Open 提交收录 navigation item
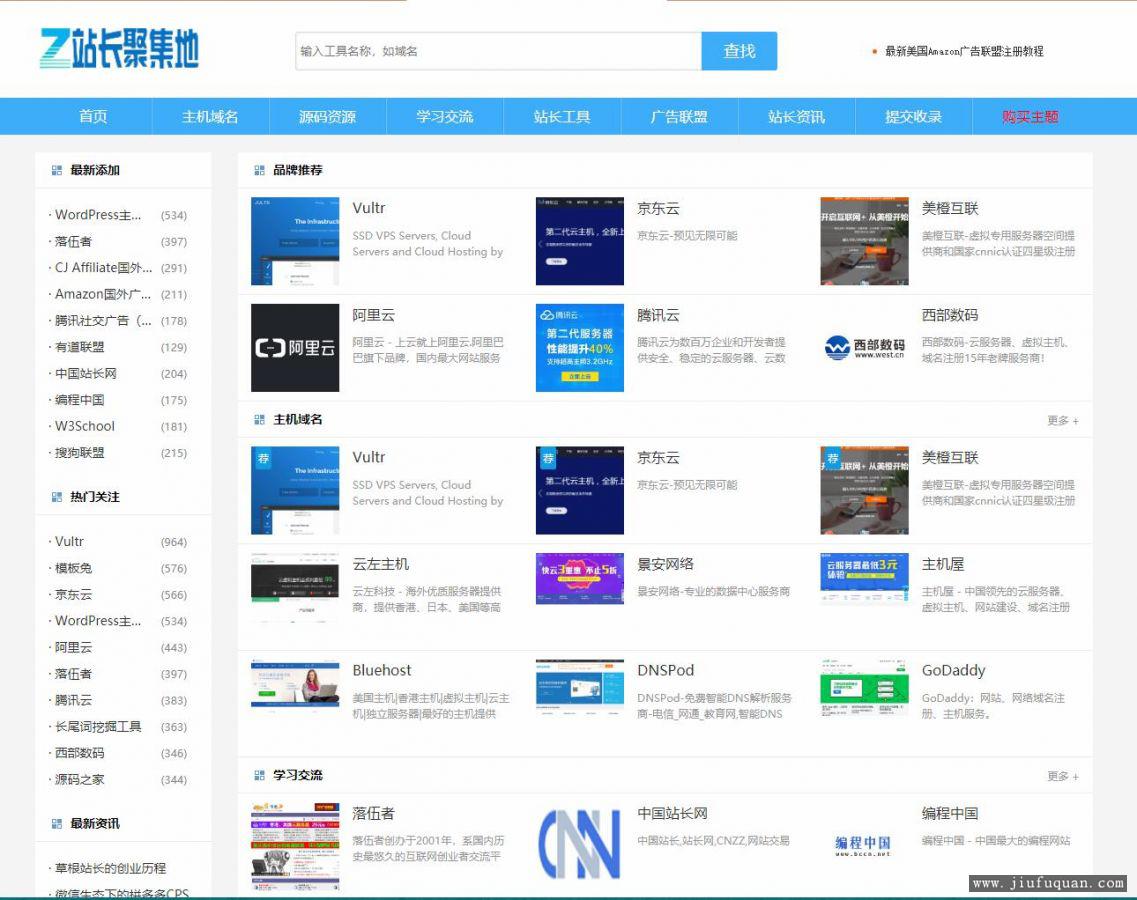 (x=914, y=117)
